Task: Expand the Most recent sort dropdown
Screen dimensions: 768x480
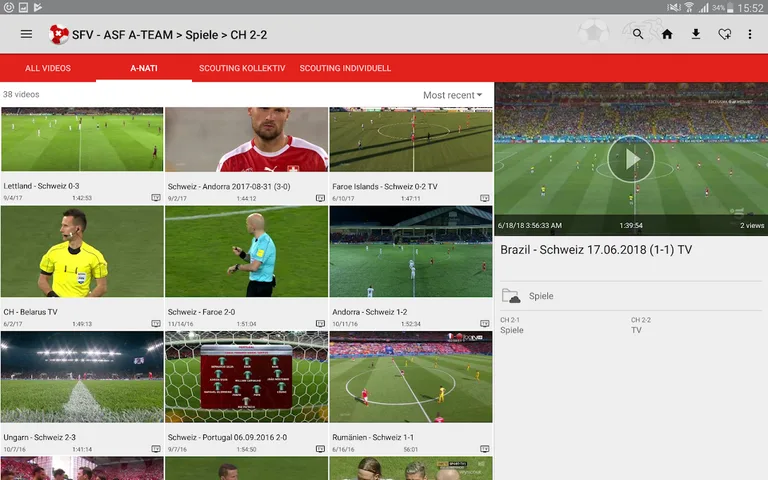Action: [x=452, y=95]
